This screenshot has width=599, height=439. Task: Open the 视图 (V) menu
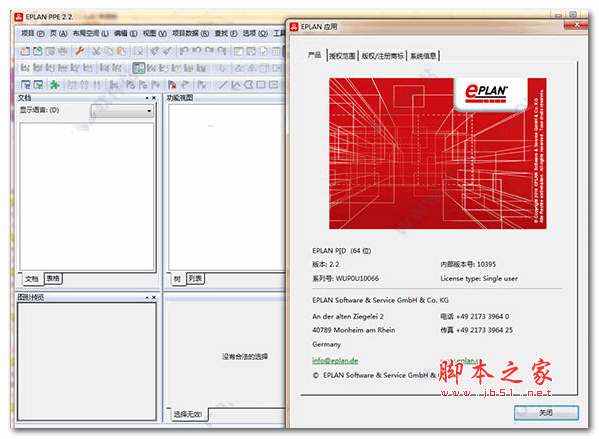pyautogui.click(x=155, y=34)
